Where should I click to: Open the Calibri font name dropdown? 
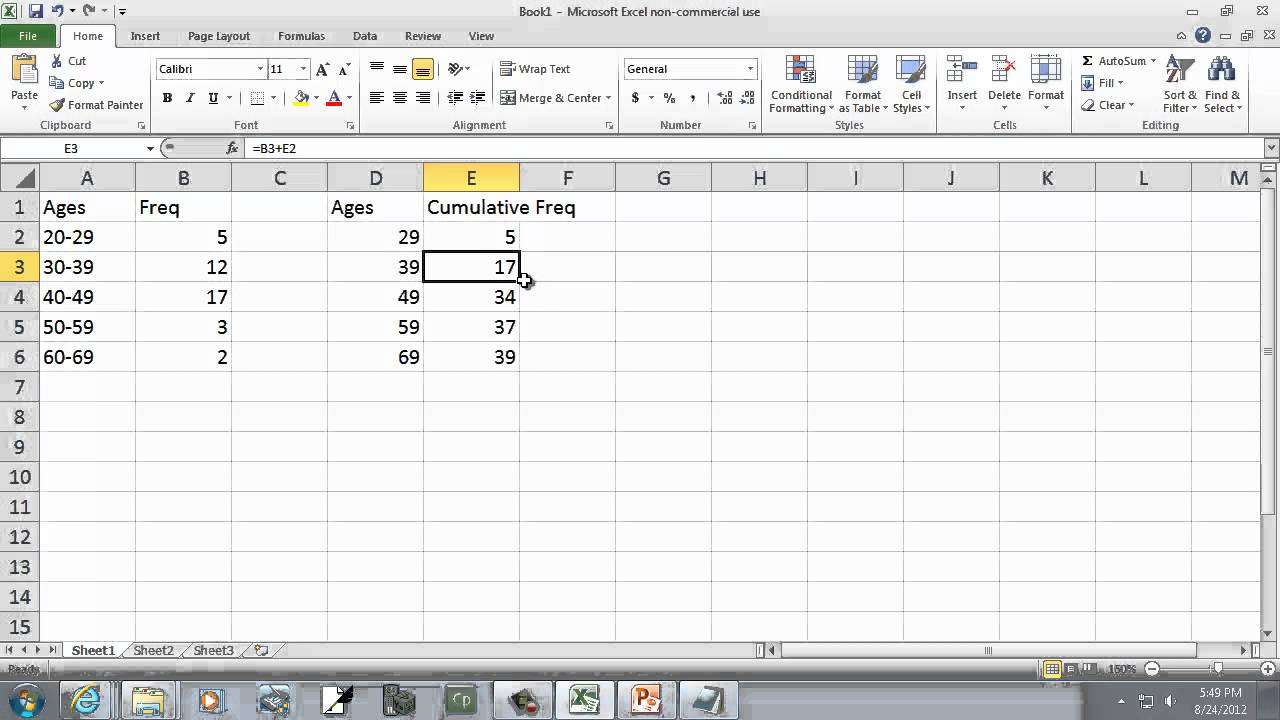point(260,69)
